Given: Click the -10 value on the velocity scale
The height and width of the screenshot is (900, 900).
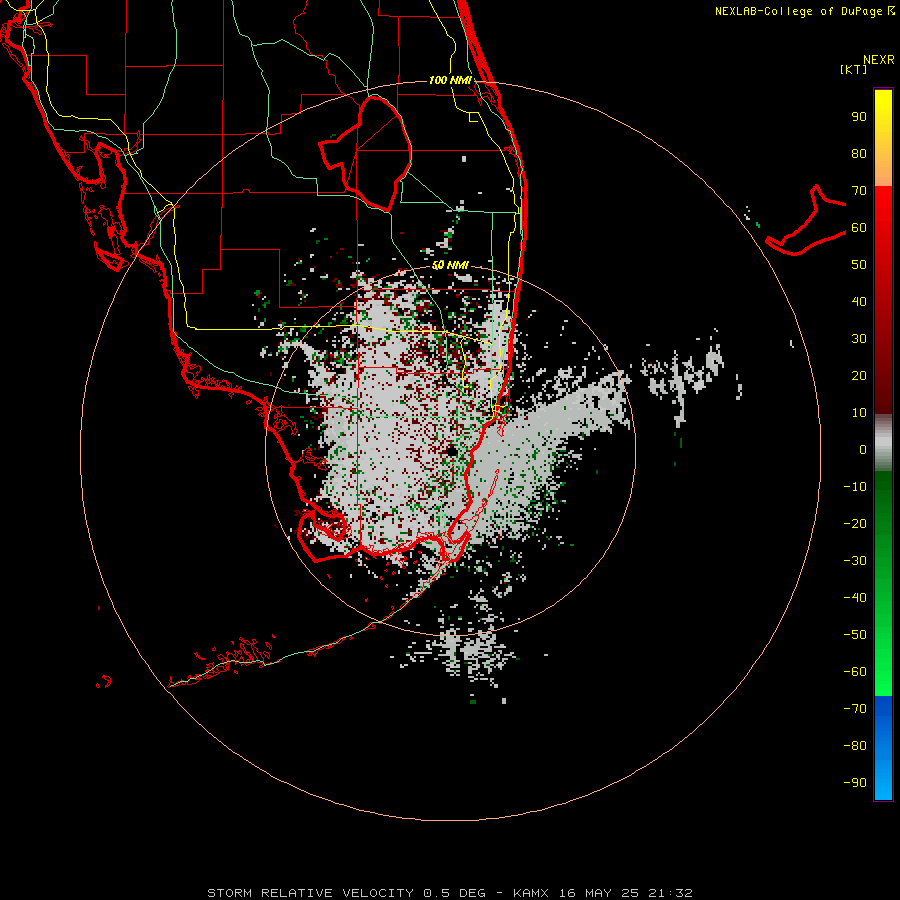Looking at the screenshot, I should click(855, 487).
